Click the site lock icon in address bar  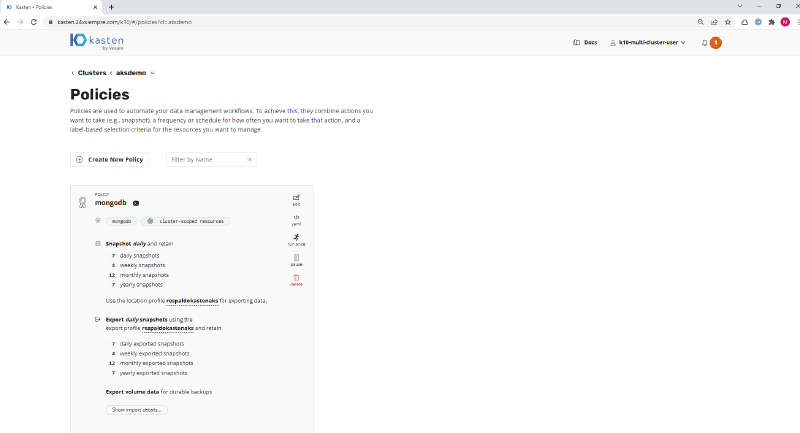click(50, 22)
